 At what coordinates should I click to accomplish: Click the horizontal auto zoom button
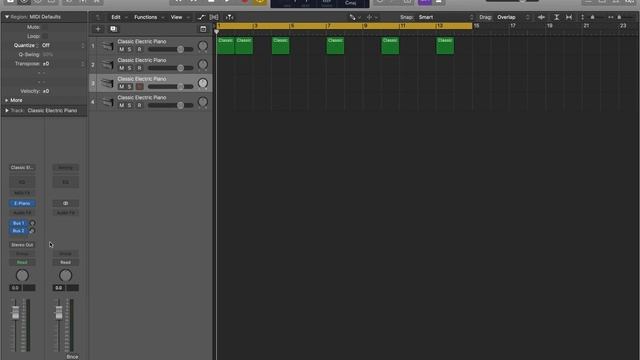(x=569, y=17)
